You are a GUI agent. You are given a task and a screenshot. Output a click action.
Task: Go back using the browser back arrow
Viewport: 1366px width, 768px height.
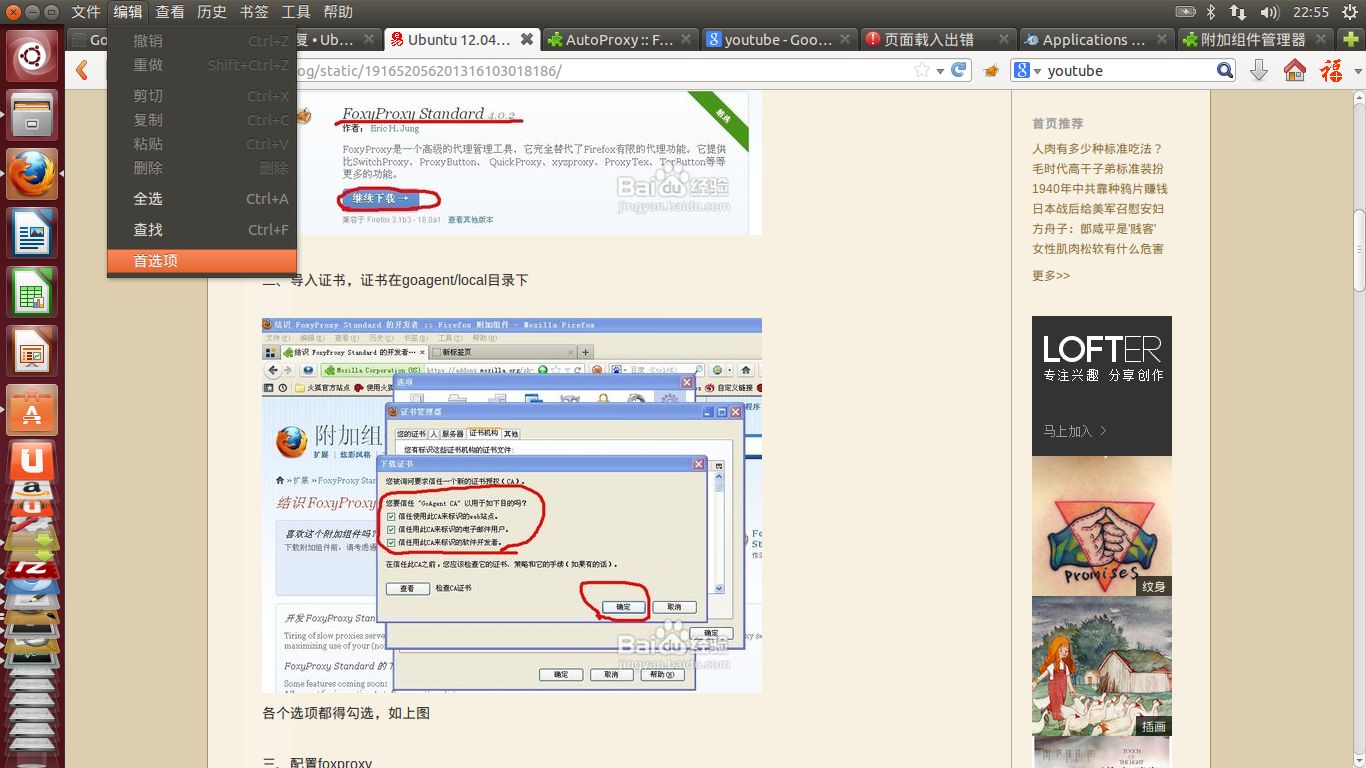click(x=83, y=70)
